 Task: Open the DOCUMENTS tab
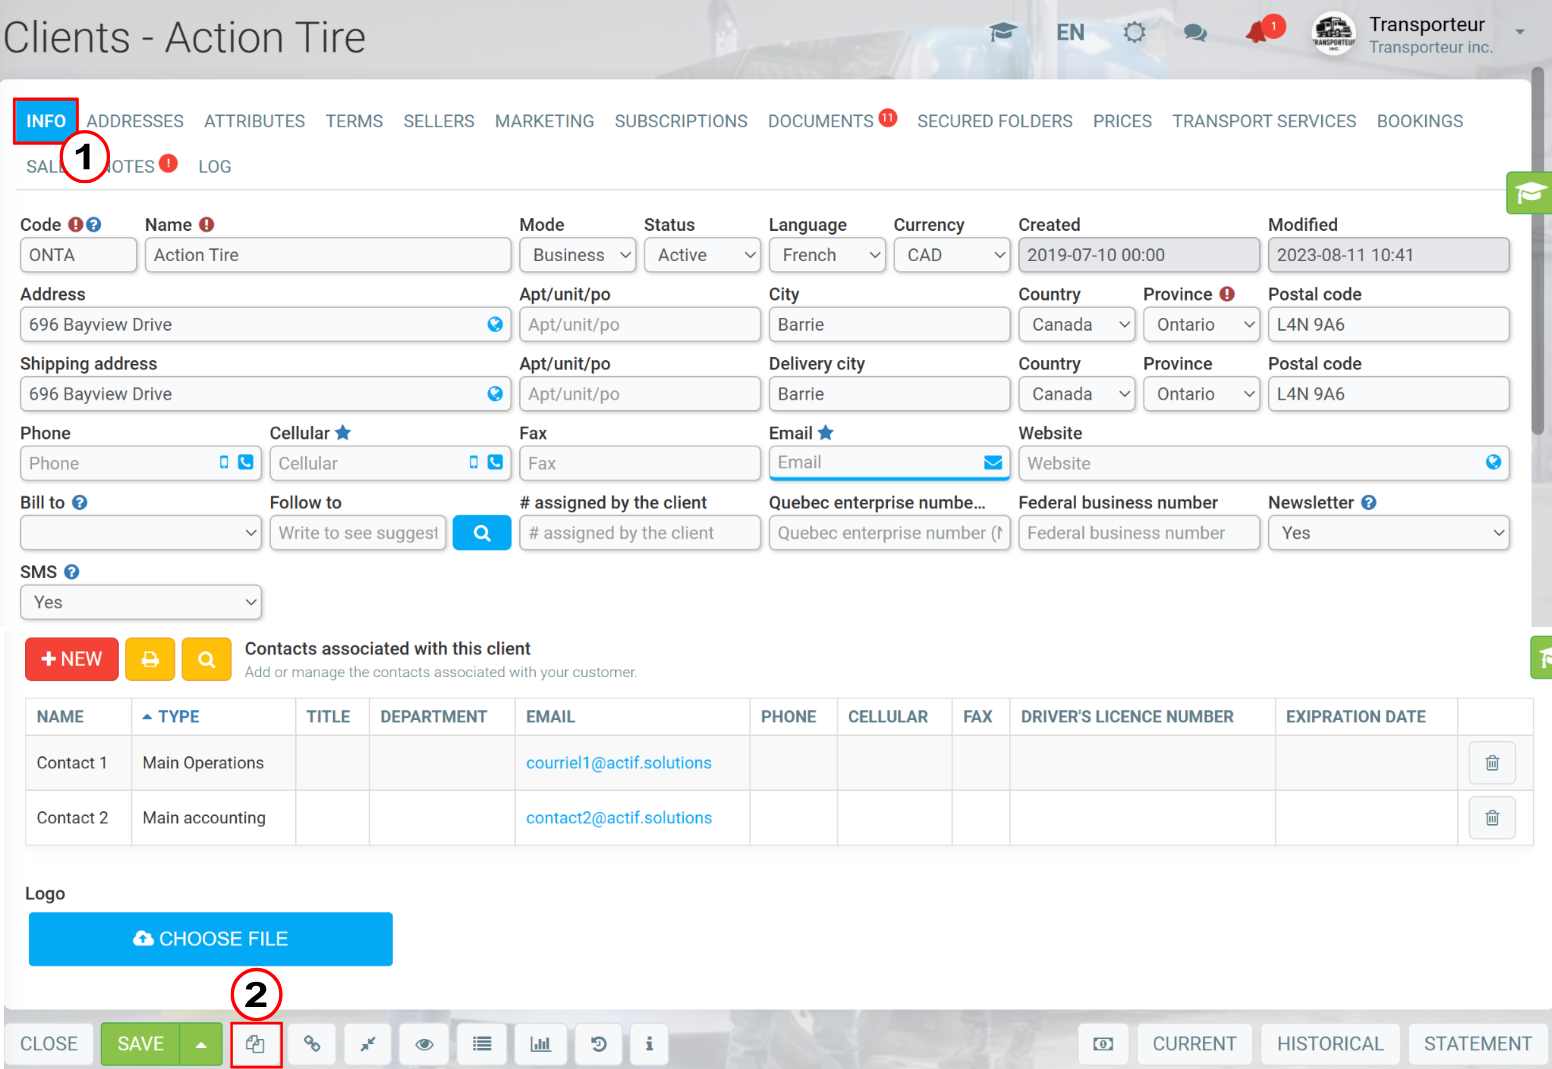tap(821, 121)
